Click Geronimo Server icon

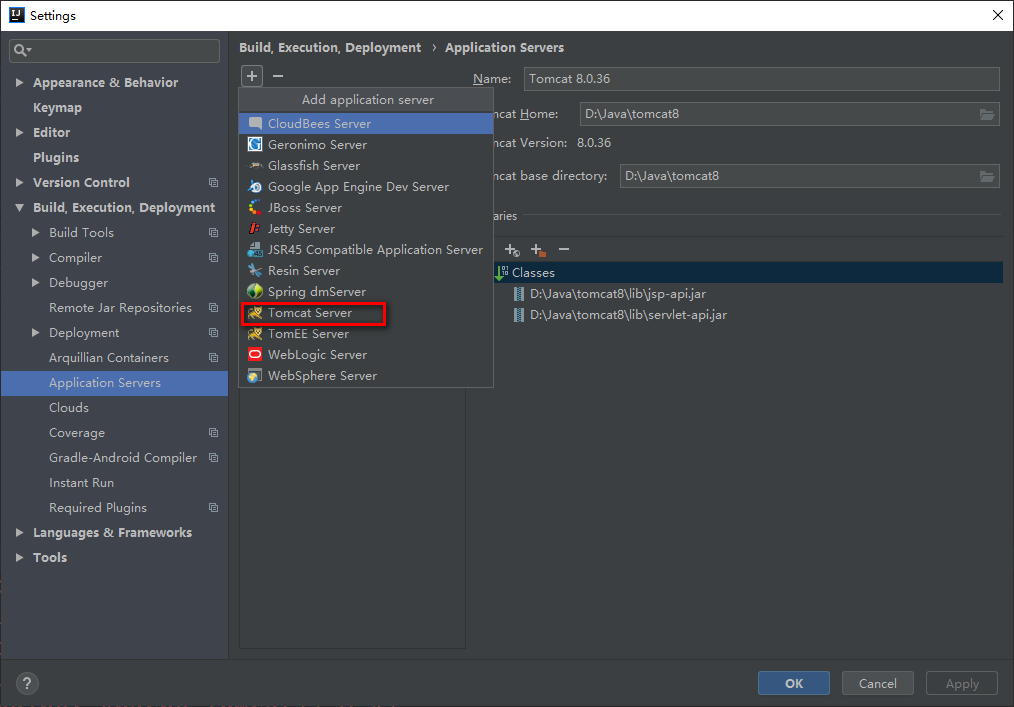[255, 144]
